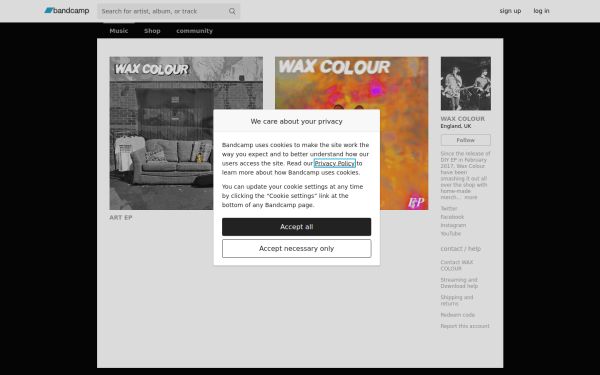The image size is (600, 375).
Task: Open the Redeem code link
Action: (x=457, y=315)
